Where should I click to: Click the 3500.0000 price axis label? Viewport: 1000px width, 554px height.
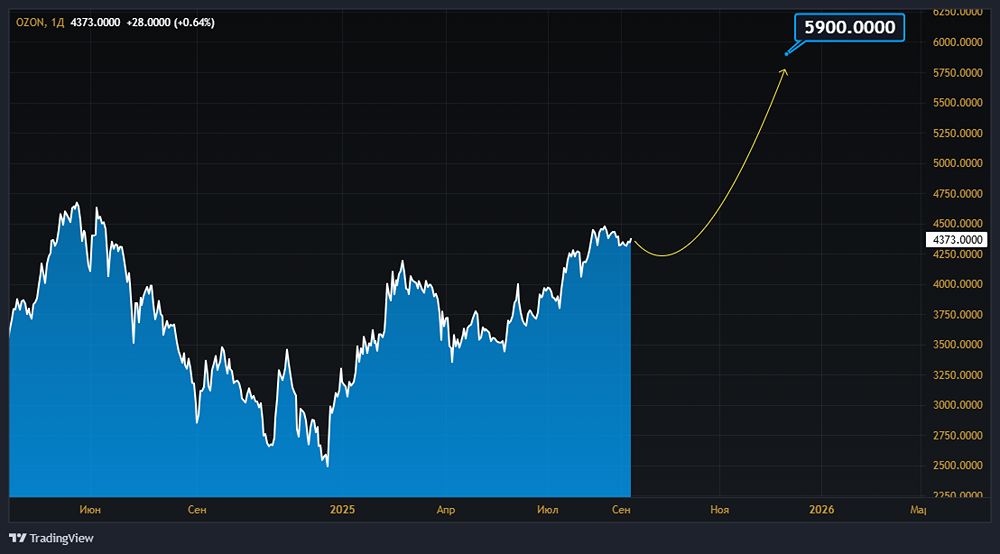(x=957, y=344)
